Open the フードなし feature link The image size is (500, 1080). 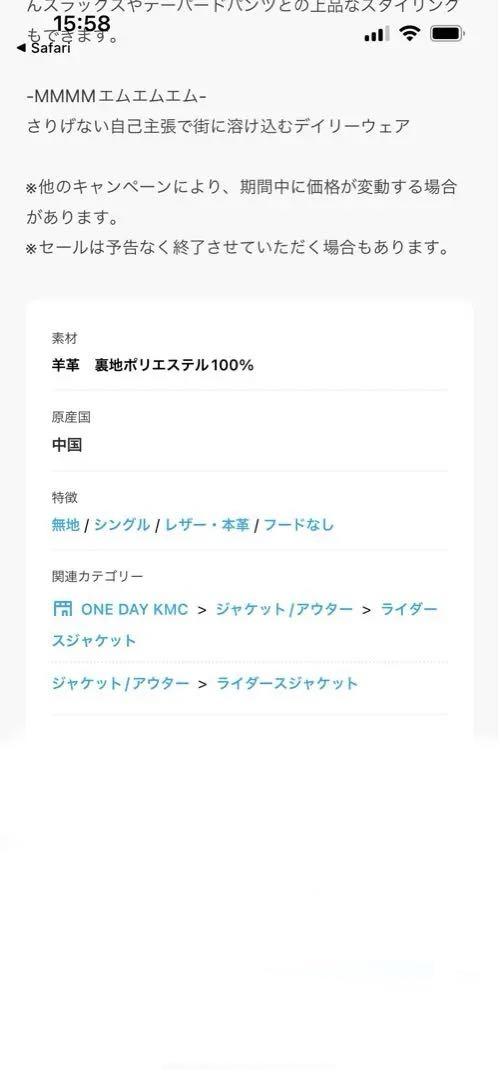pyautogui.click(x=299, y=525)
